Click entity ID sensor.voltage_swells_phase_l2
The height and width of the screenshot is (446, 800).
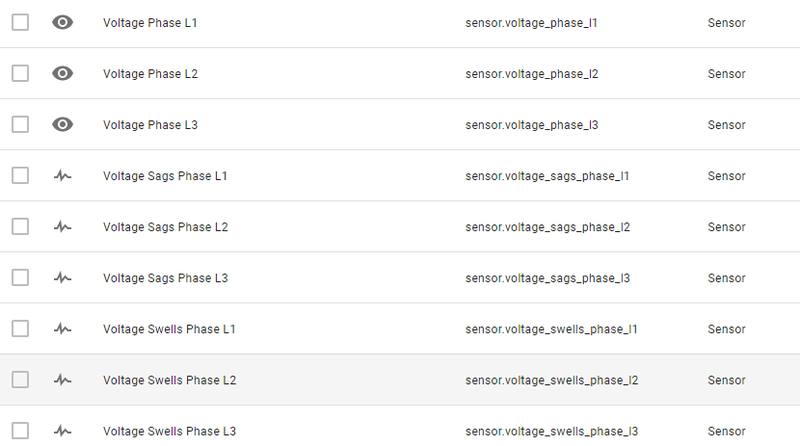552,379
